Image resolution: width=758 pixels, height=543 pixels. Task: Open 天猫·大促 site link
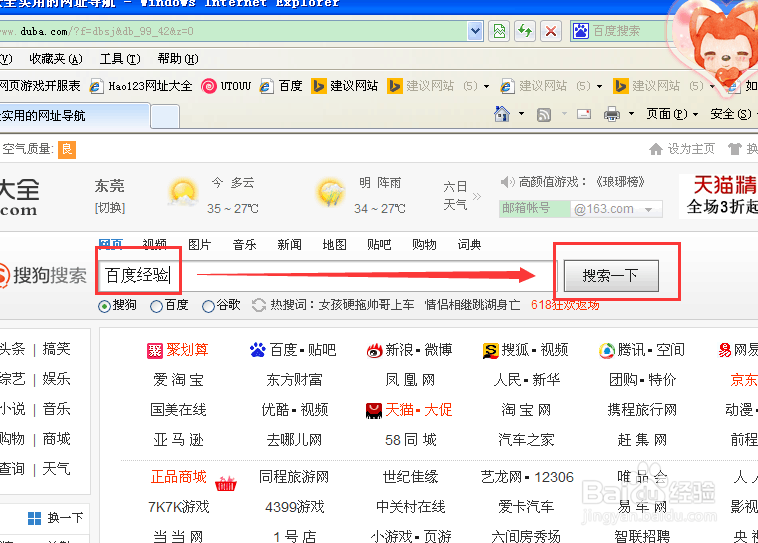409,410
